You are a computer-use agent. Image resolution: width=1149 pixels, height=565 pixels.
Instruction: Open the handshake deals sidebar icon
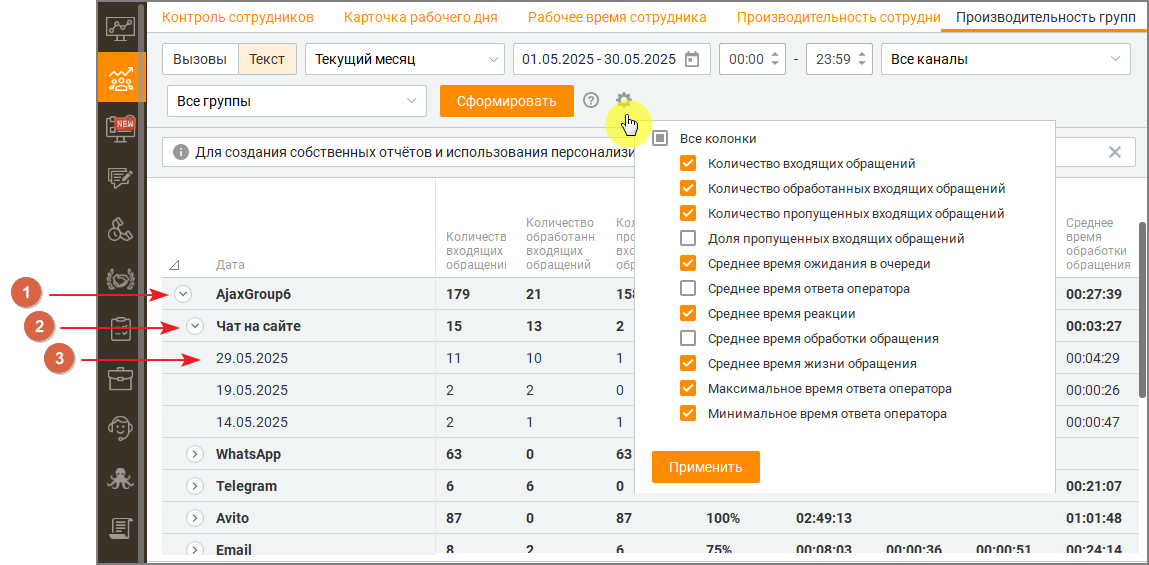pos(121,278)
